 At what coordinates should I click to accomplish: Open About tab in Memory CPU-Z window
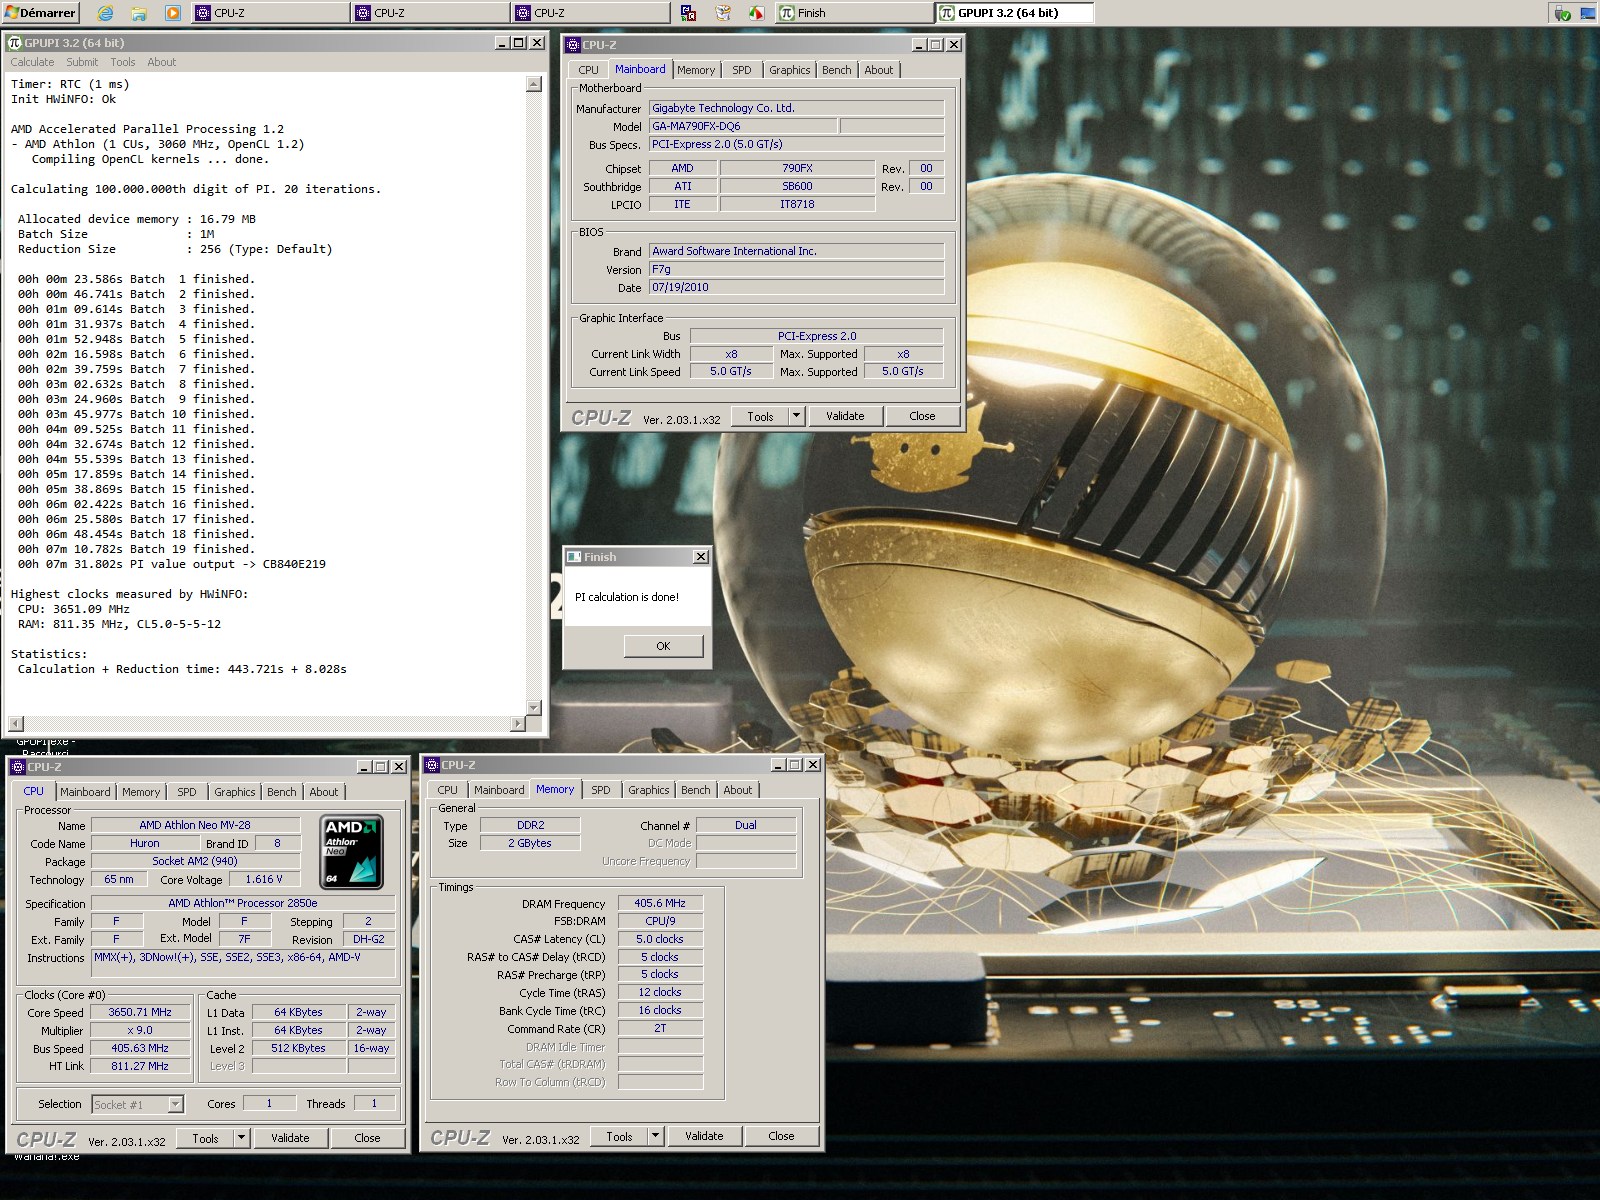click(x=738, y=790)
